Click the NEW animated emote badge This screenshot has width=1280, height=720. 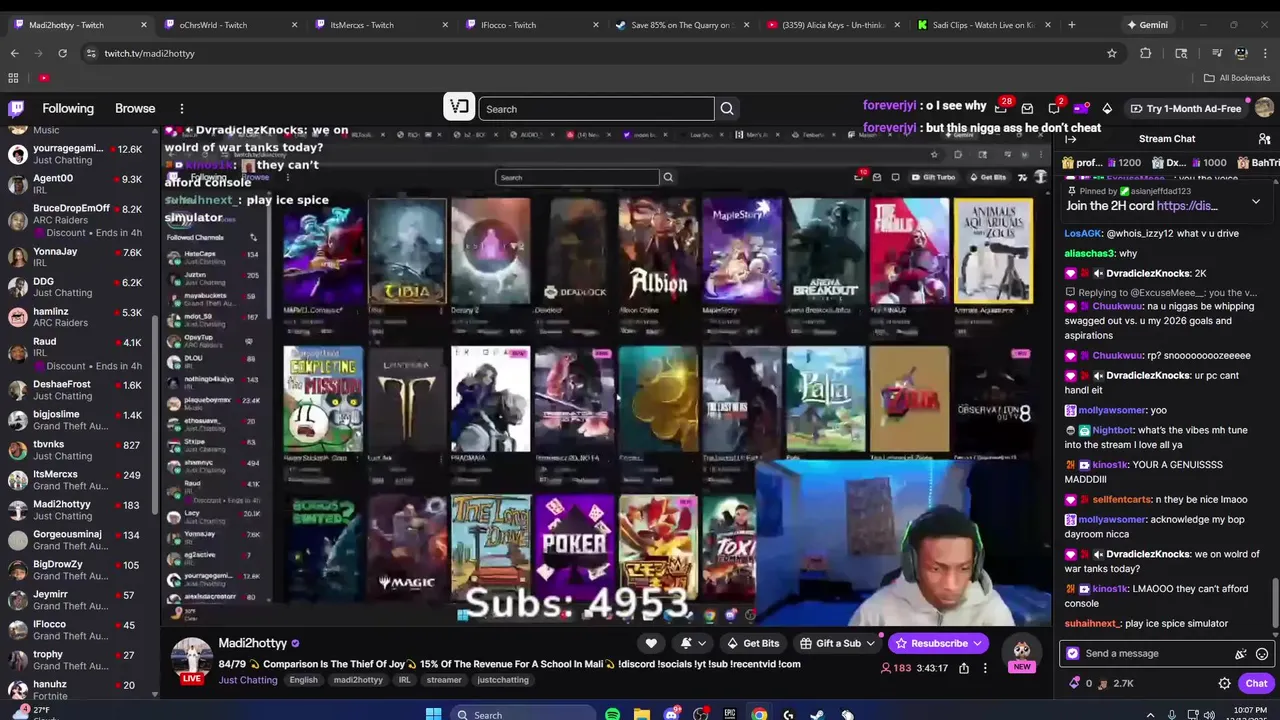tap(1021, 655)
